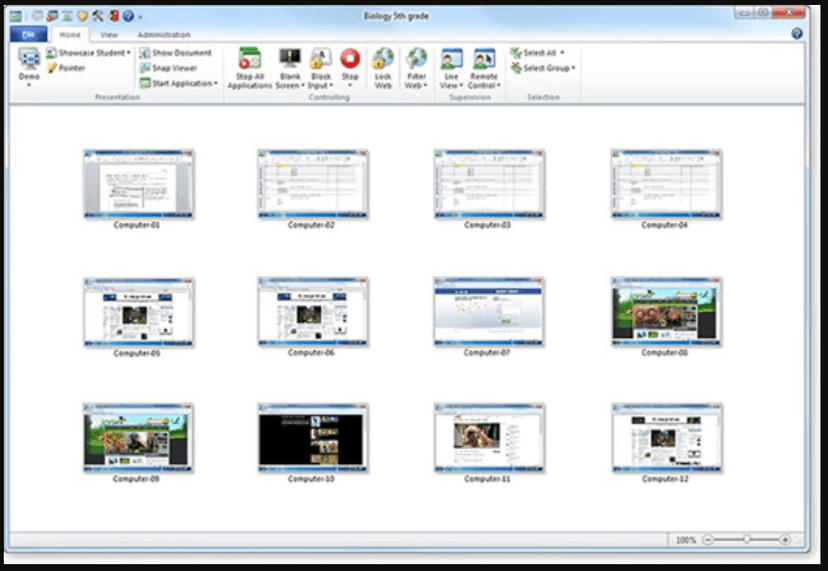Viewport: 828px width, 571px height.
Task: Switch to the View tab
Action: (109, 34)
